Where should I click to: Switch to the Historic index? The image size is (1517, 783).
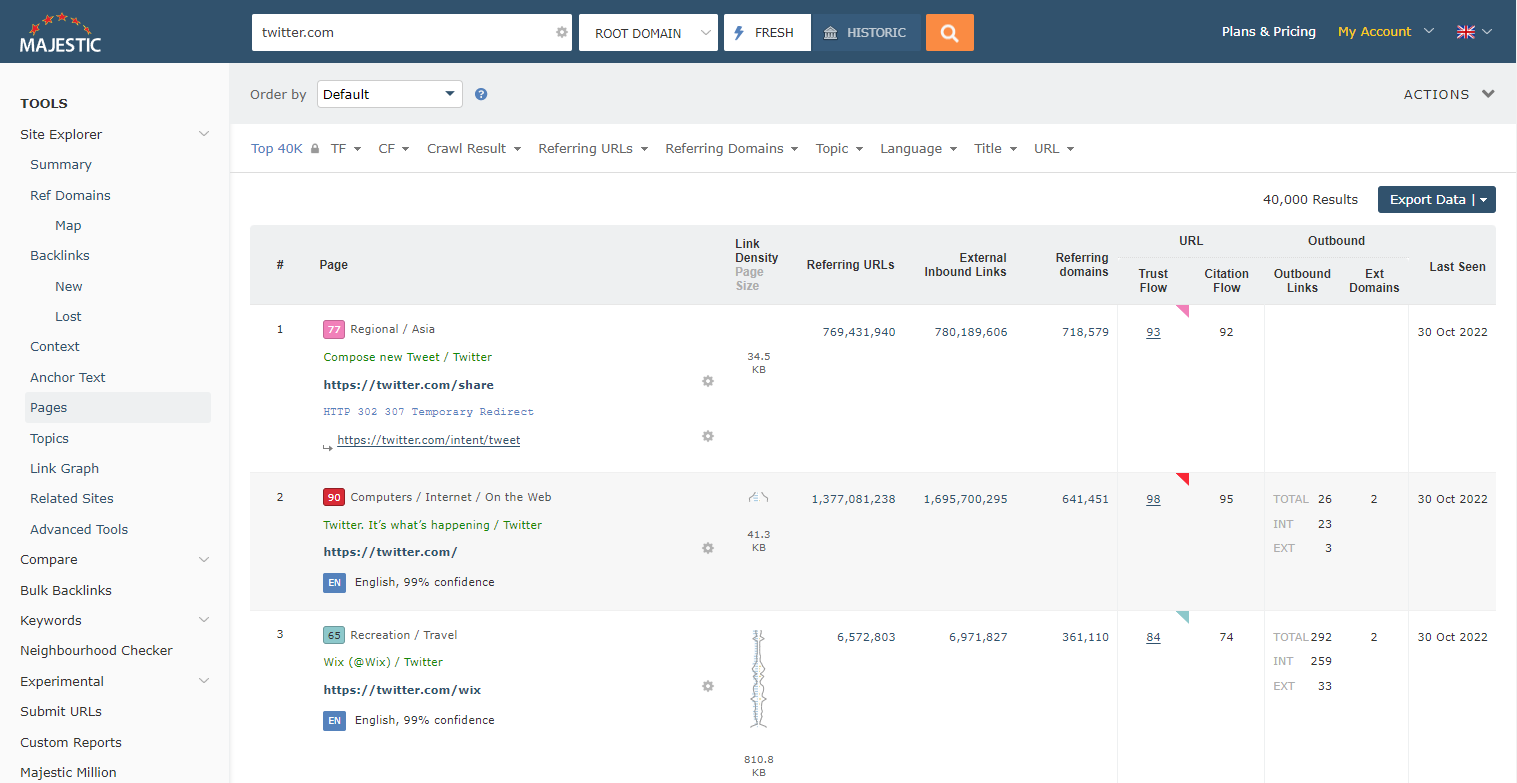click(865, 32)
